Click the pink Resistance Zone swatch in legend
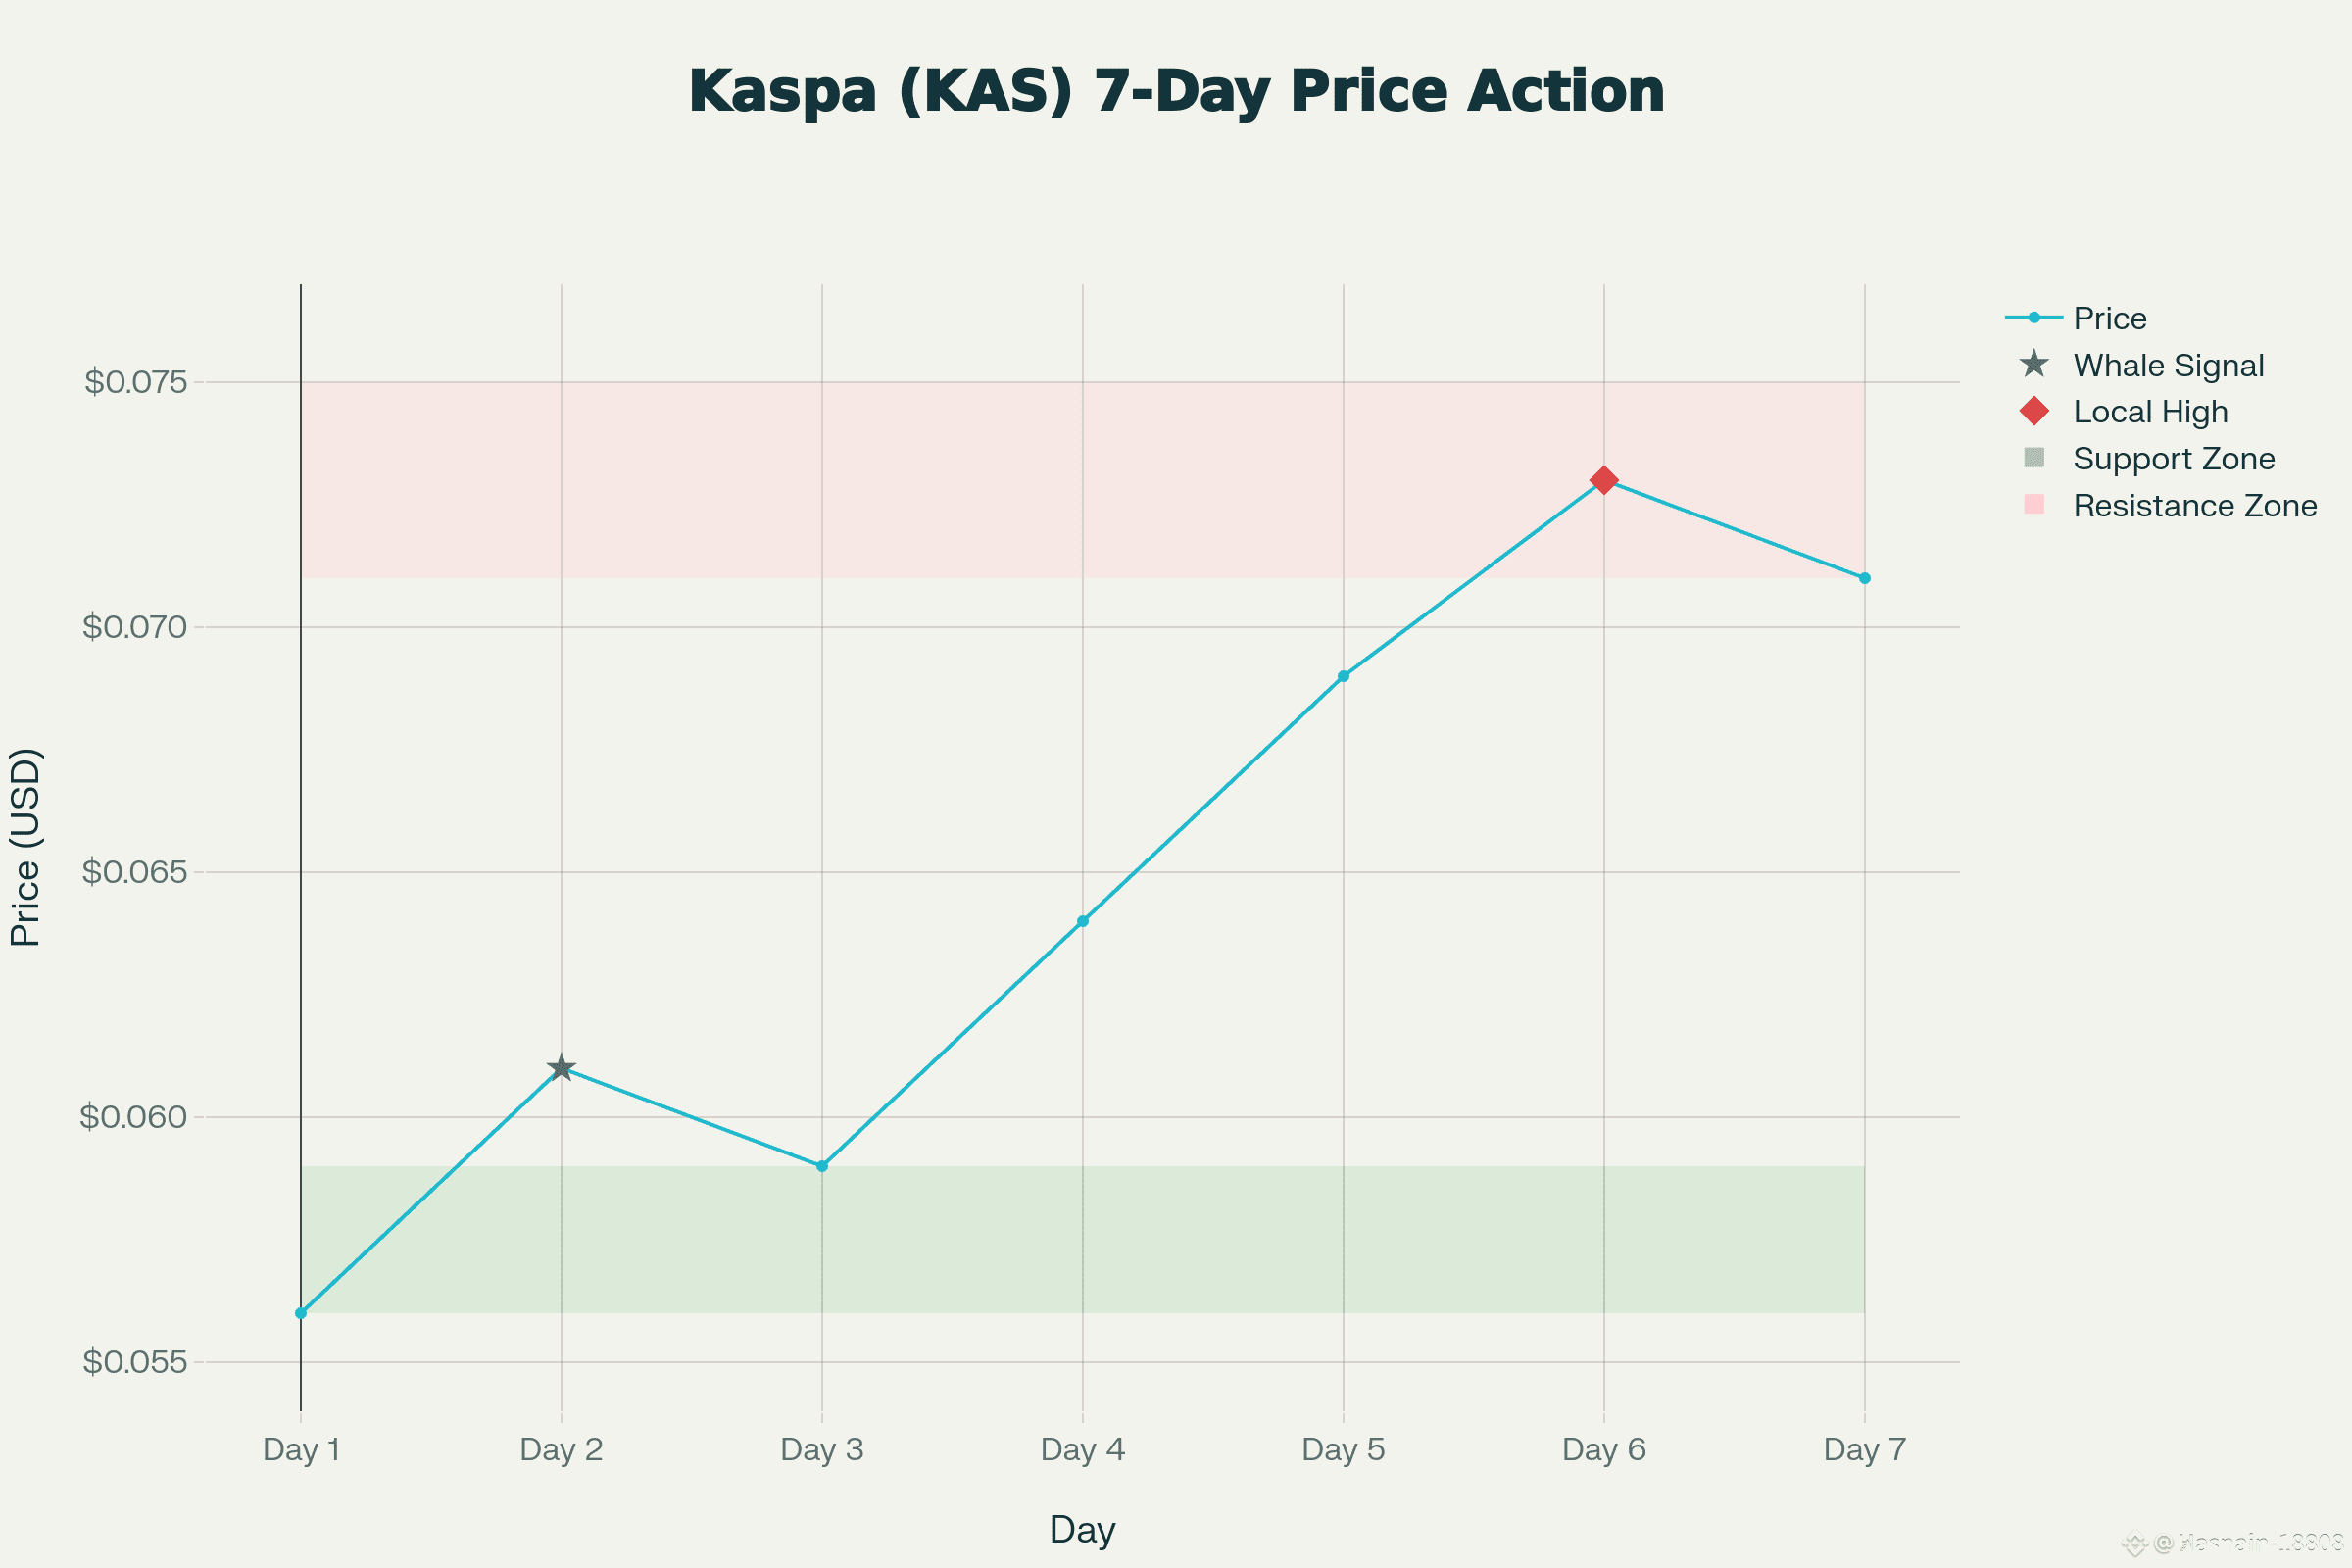 point(2034,504)
